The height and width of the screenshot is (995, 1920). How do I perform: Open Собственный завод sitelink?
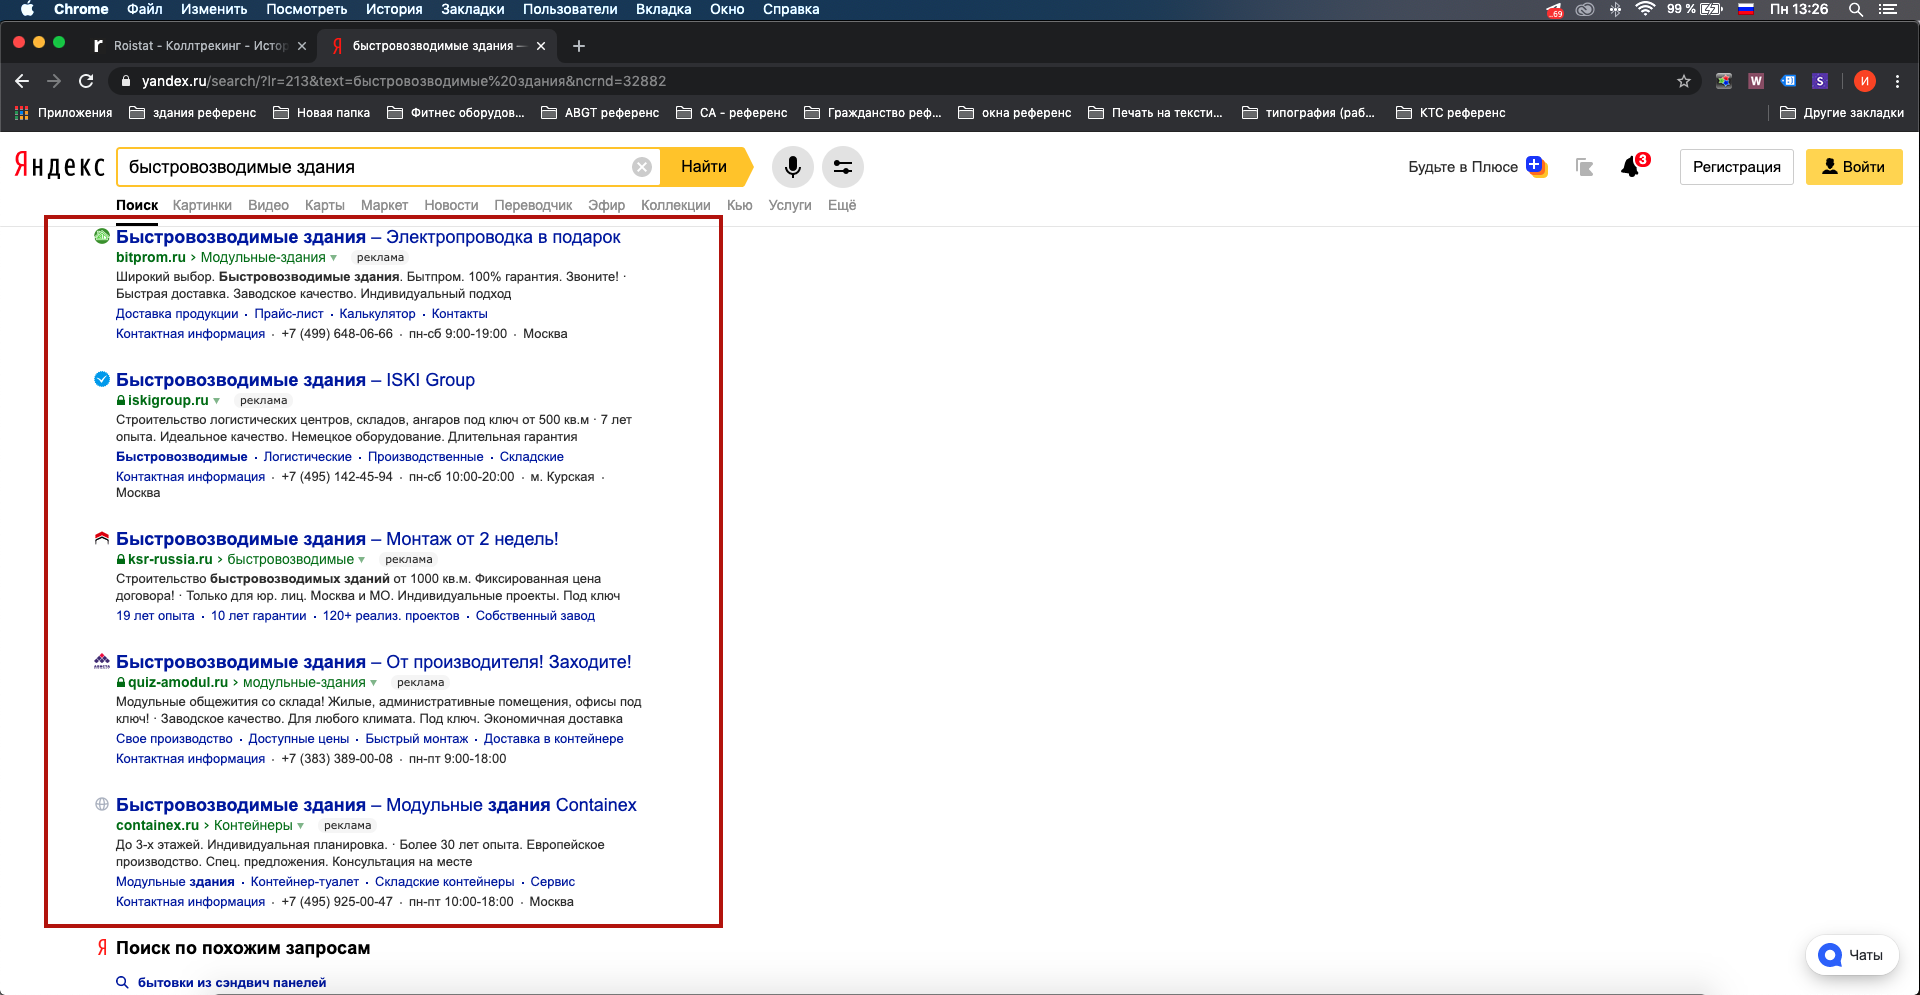pyautogui.click(x=535, y=616)
